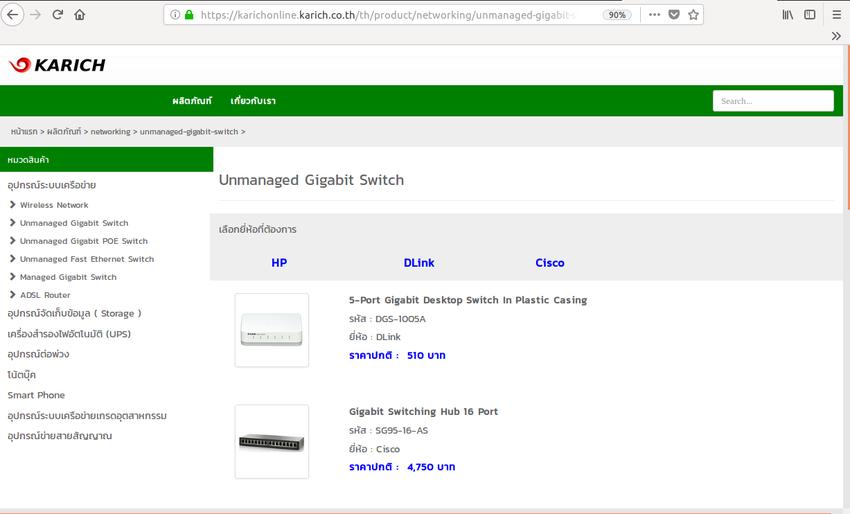Reload the current page
This screenshot has width=850, height=514.
coord(57,15)
